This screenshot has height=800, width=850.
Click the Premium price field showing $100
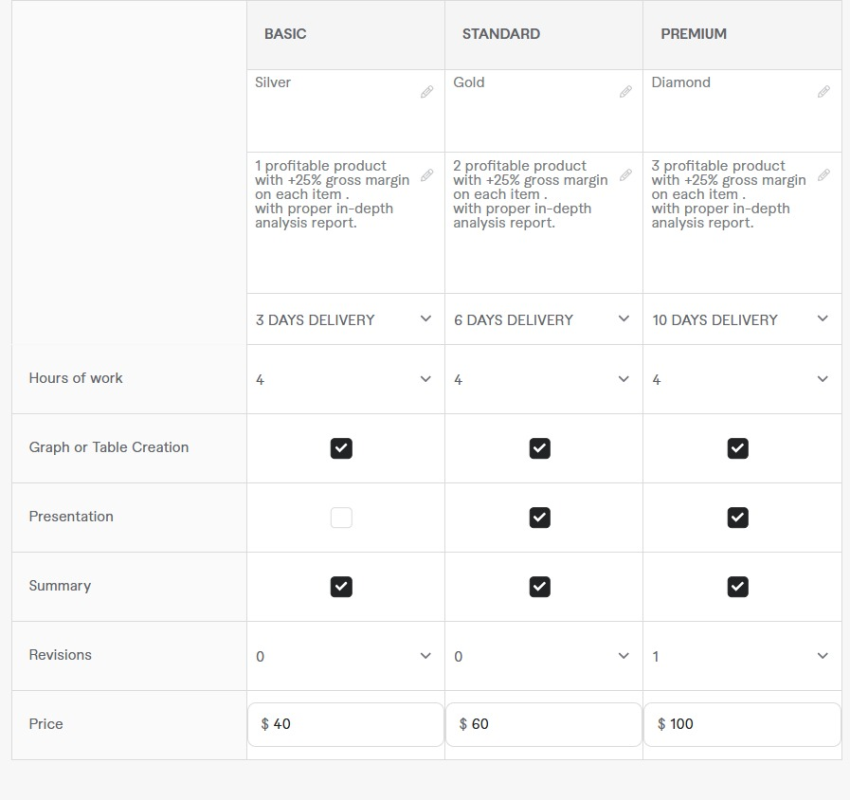point(742,724)
